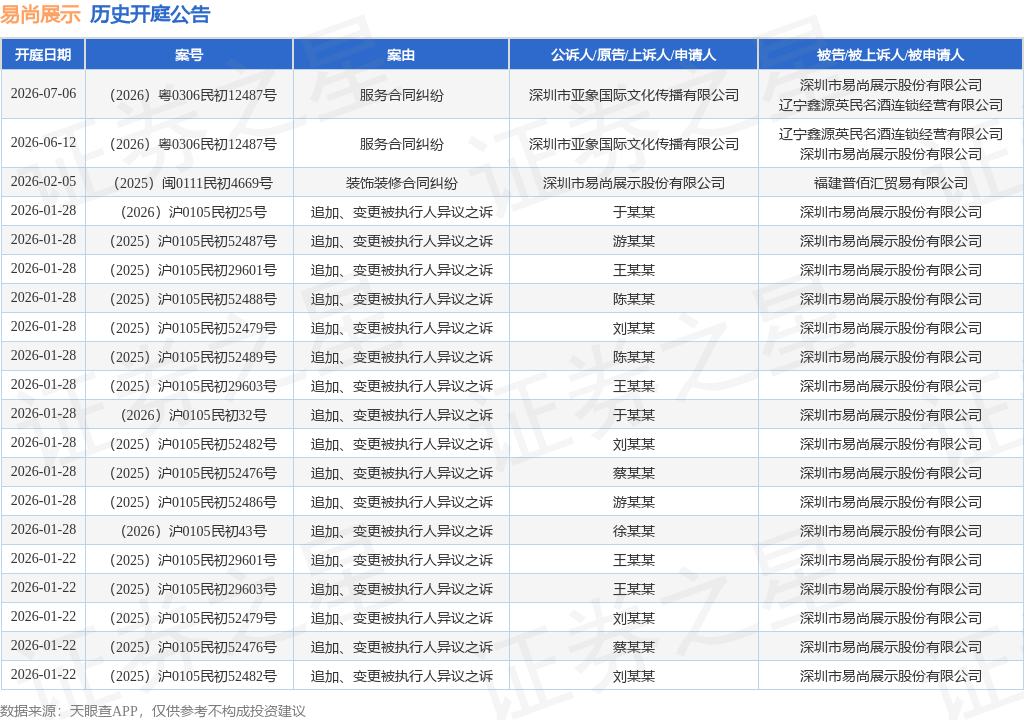Click defendant 福建普佰汇贸易有限公司

pos(891,183)
